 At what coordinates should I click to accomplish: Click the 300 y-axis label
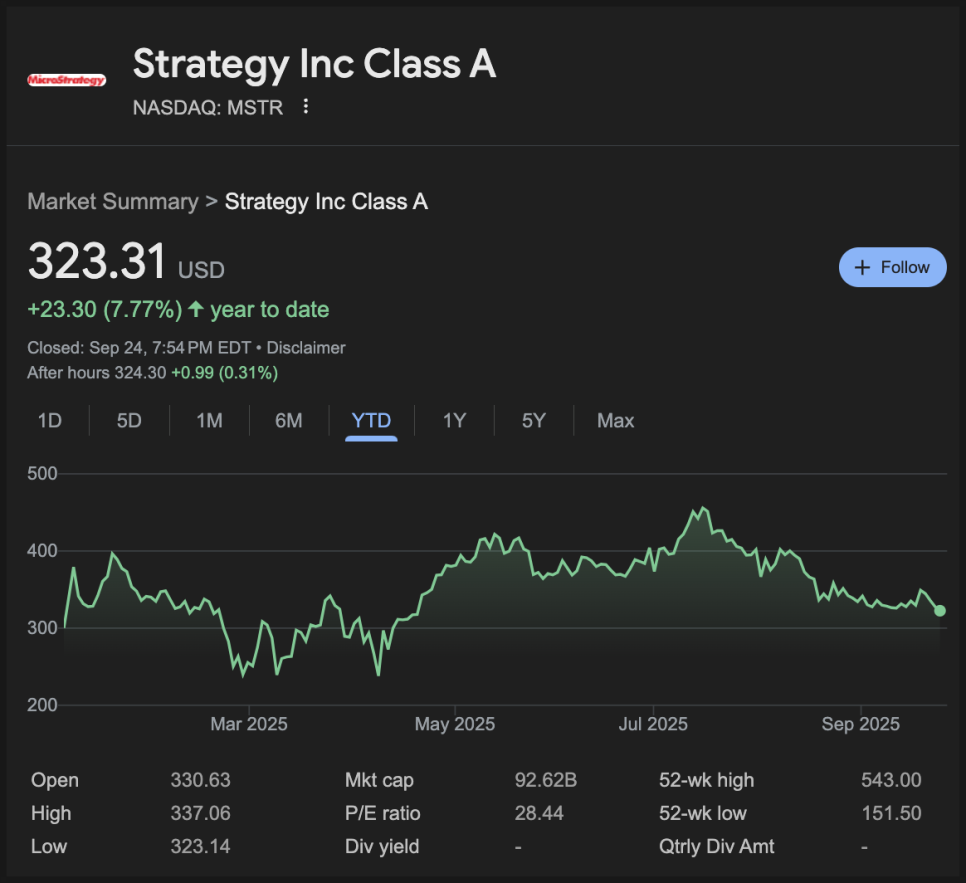tap(42, 628)
